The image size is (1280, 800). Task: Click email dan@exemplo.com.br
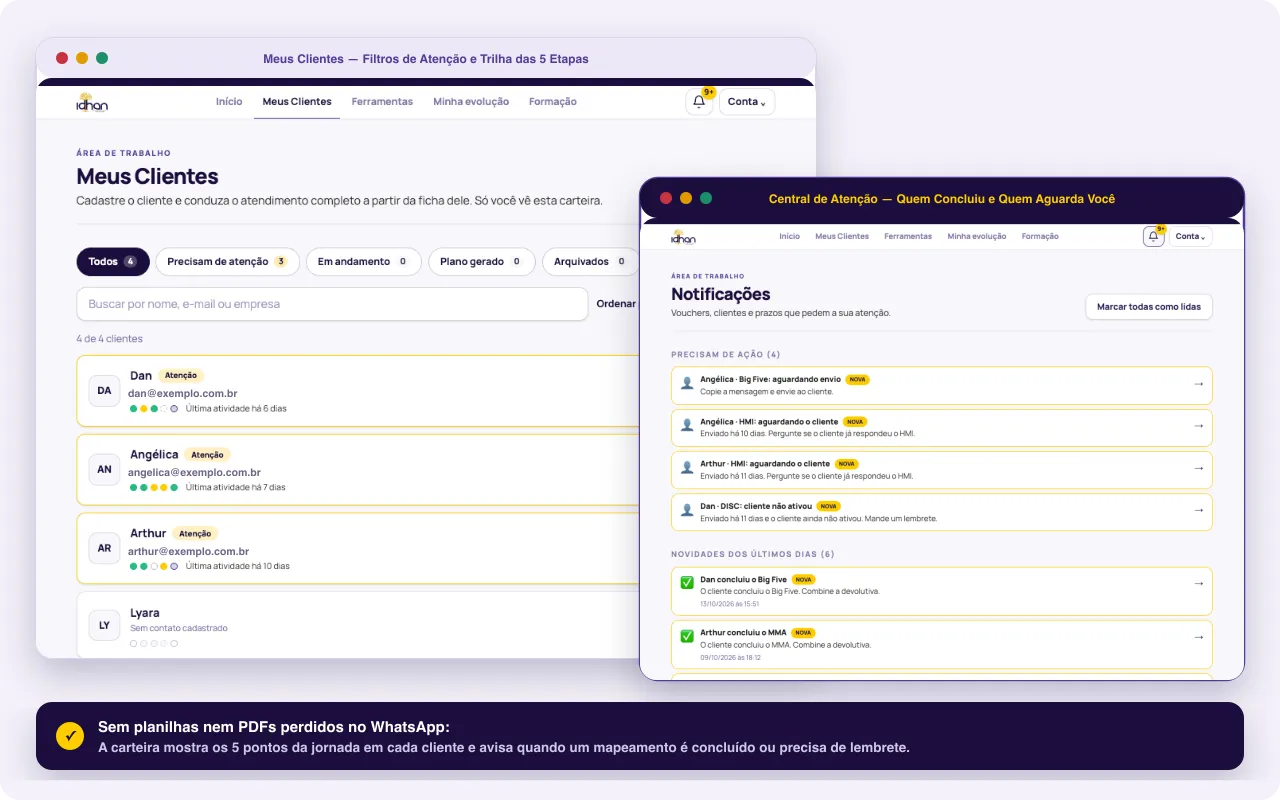pyautogui.click(x=183, y=394)
